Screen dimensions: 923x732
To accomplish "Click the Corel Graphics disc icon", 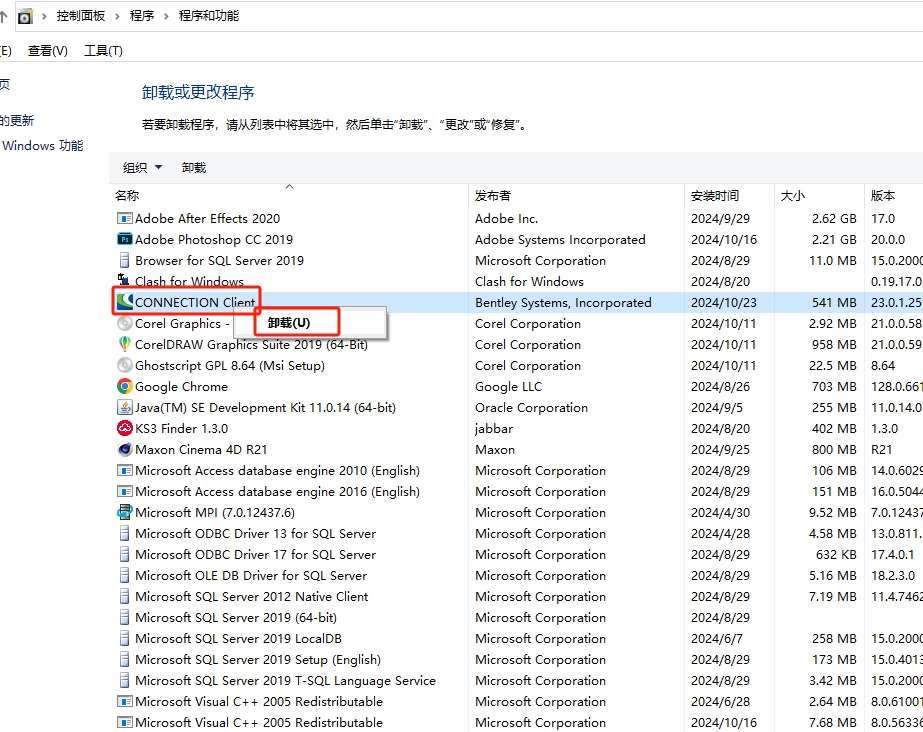I will click(125, 324).
